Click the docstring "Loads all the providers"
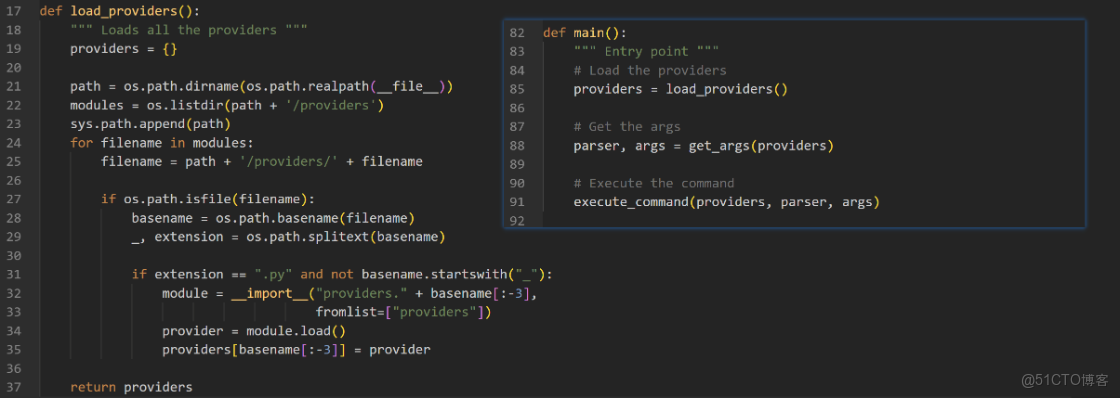The width and height of the screenshot is (1120, 398). [x=189, y=30]
